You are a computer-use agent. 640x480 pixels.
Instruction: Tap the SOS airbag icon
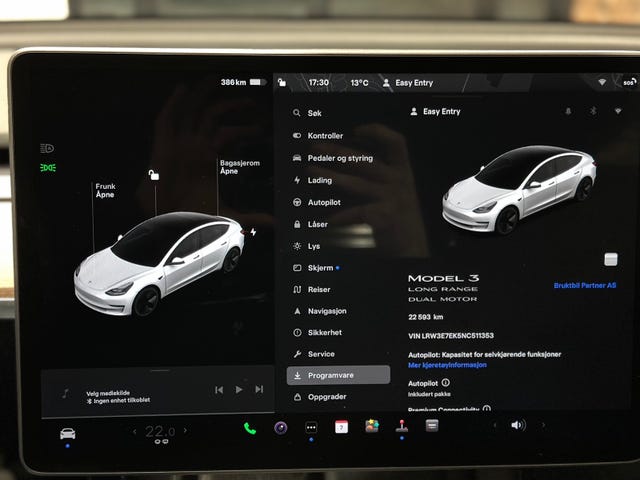point(630,82)
